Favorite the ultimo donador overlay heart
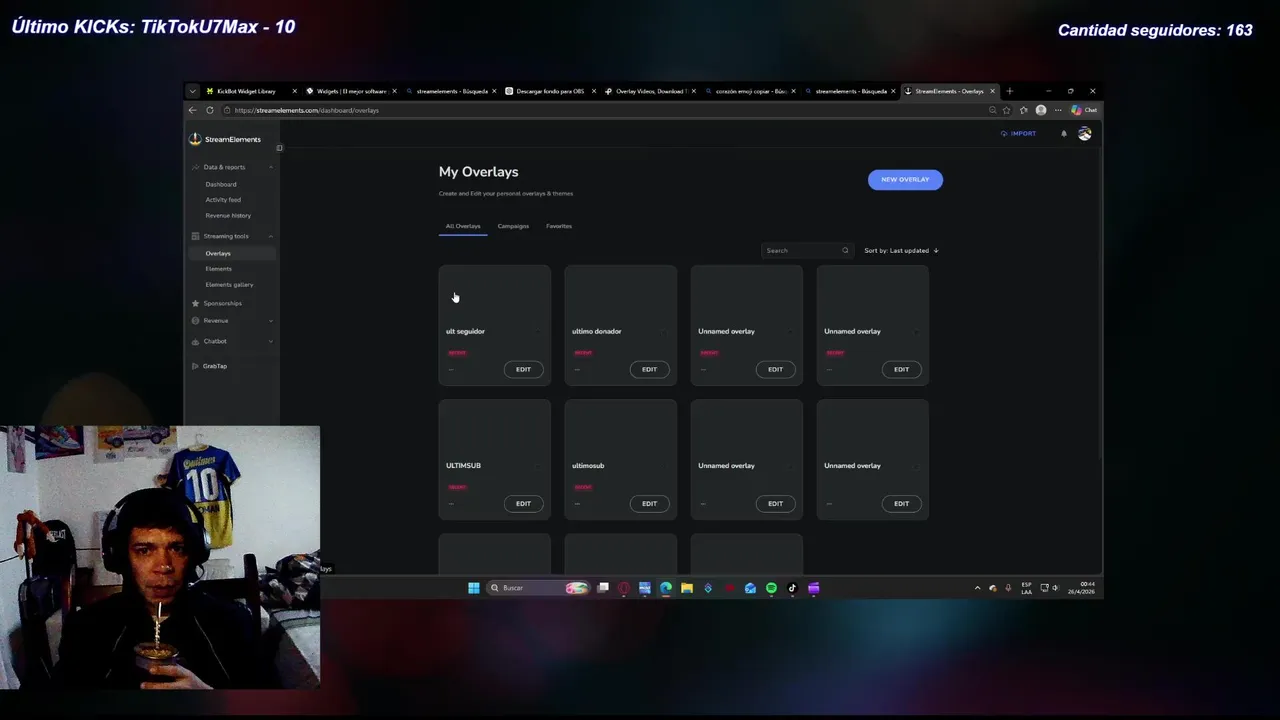Viewport: 1280px width, 720px height. tap(664, 331)
